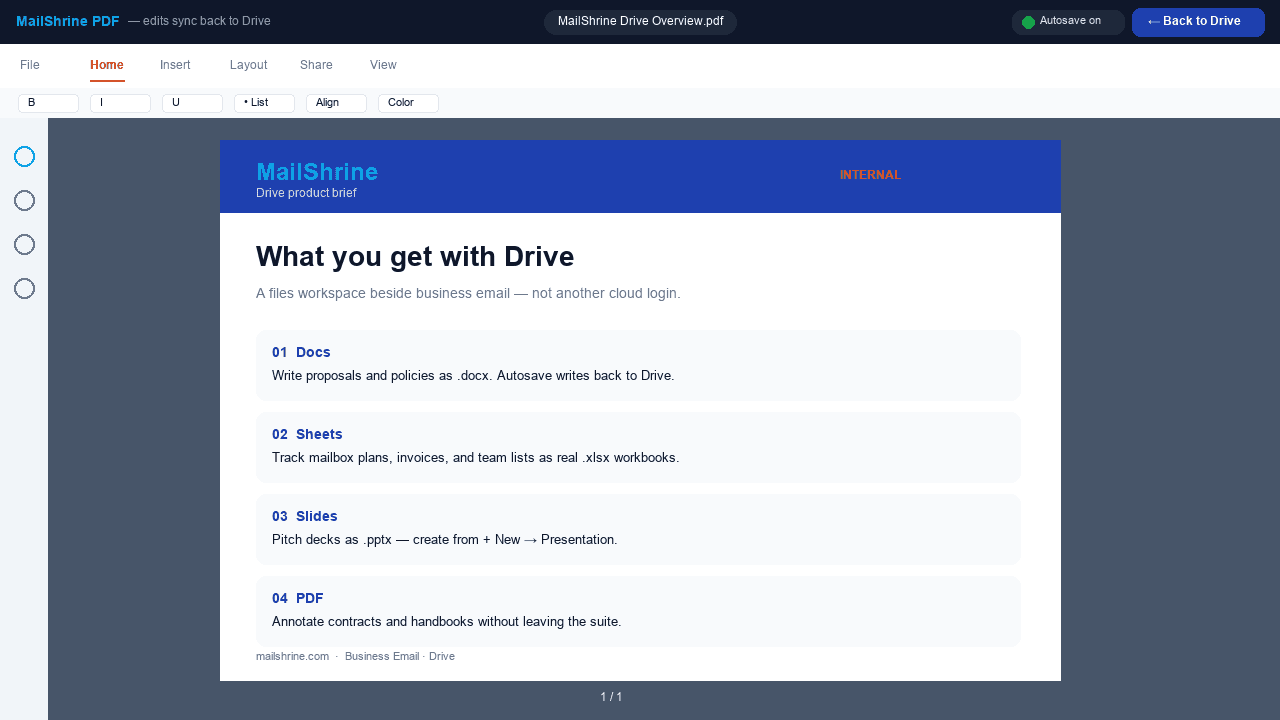
Task: Select the last circle icon in the left sidebar
Action: pos(25,289)
